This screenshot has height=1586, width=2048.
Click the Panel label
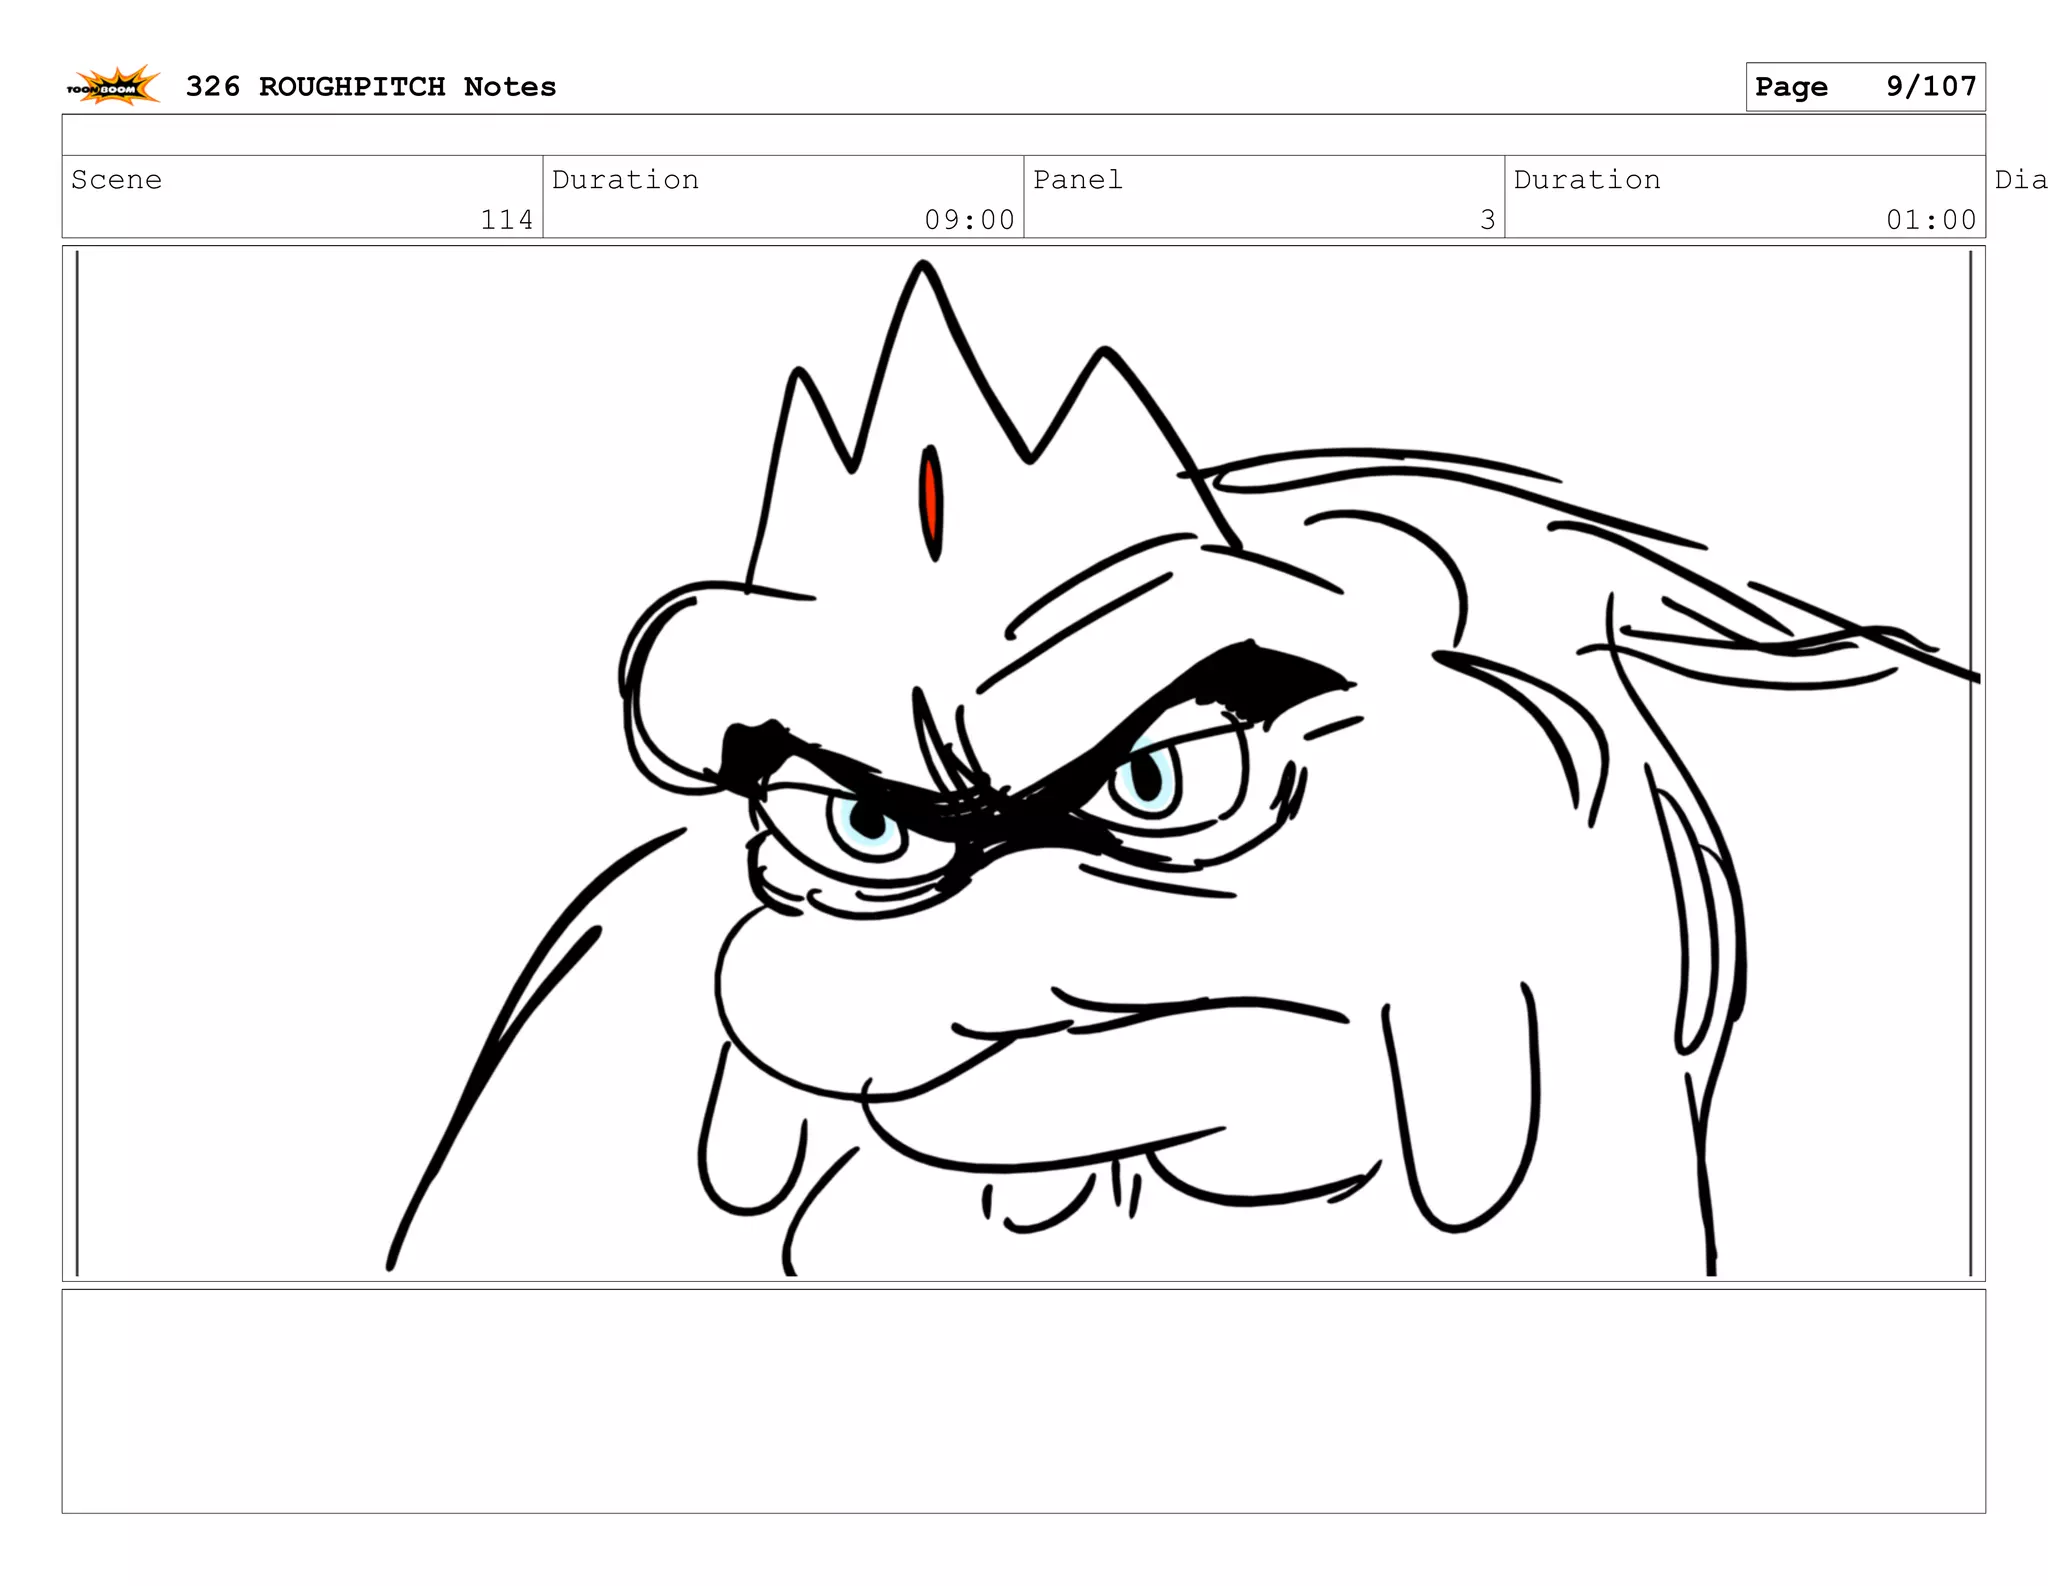pos(1077,180)
